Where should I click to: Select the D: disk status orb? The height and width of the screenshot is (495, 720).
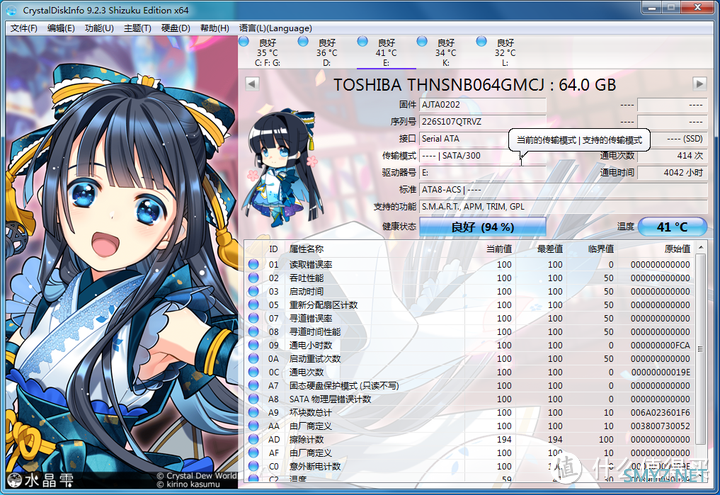tap(303, 42)
